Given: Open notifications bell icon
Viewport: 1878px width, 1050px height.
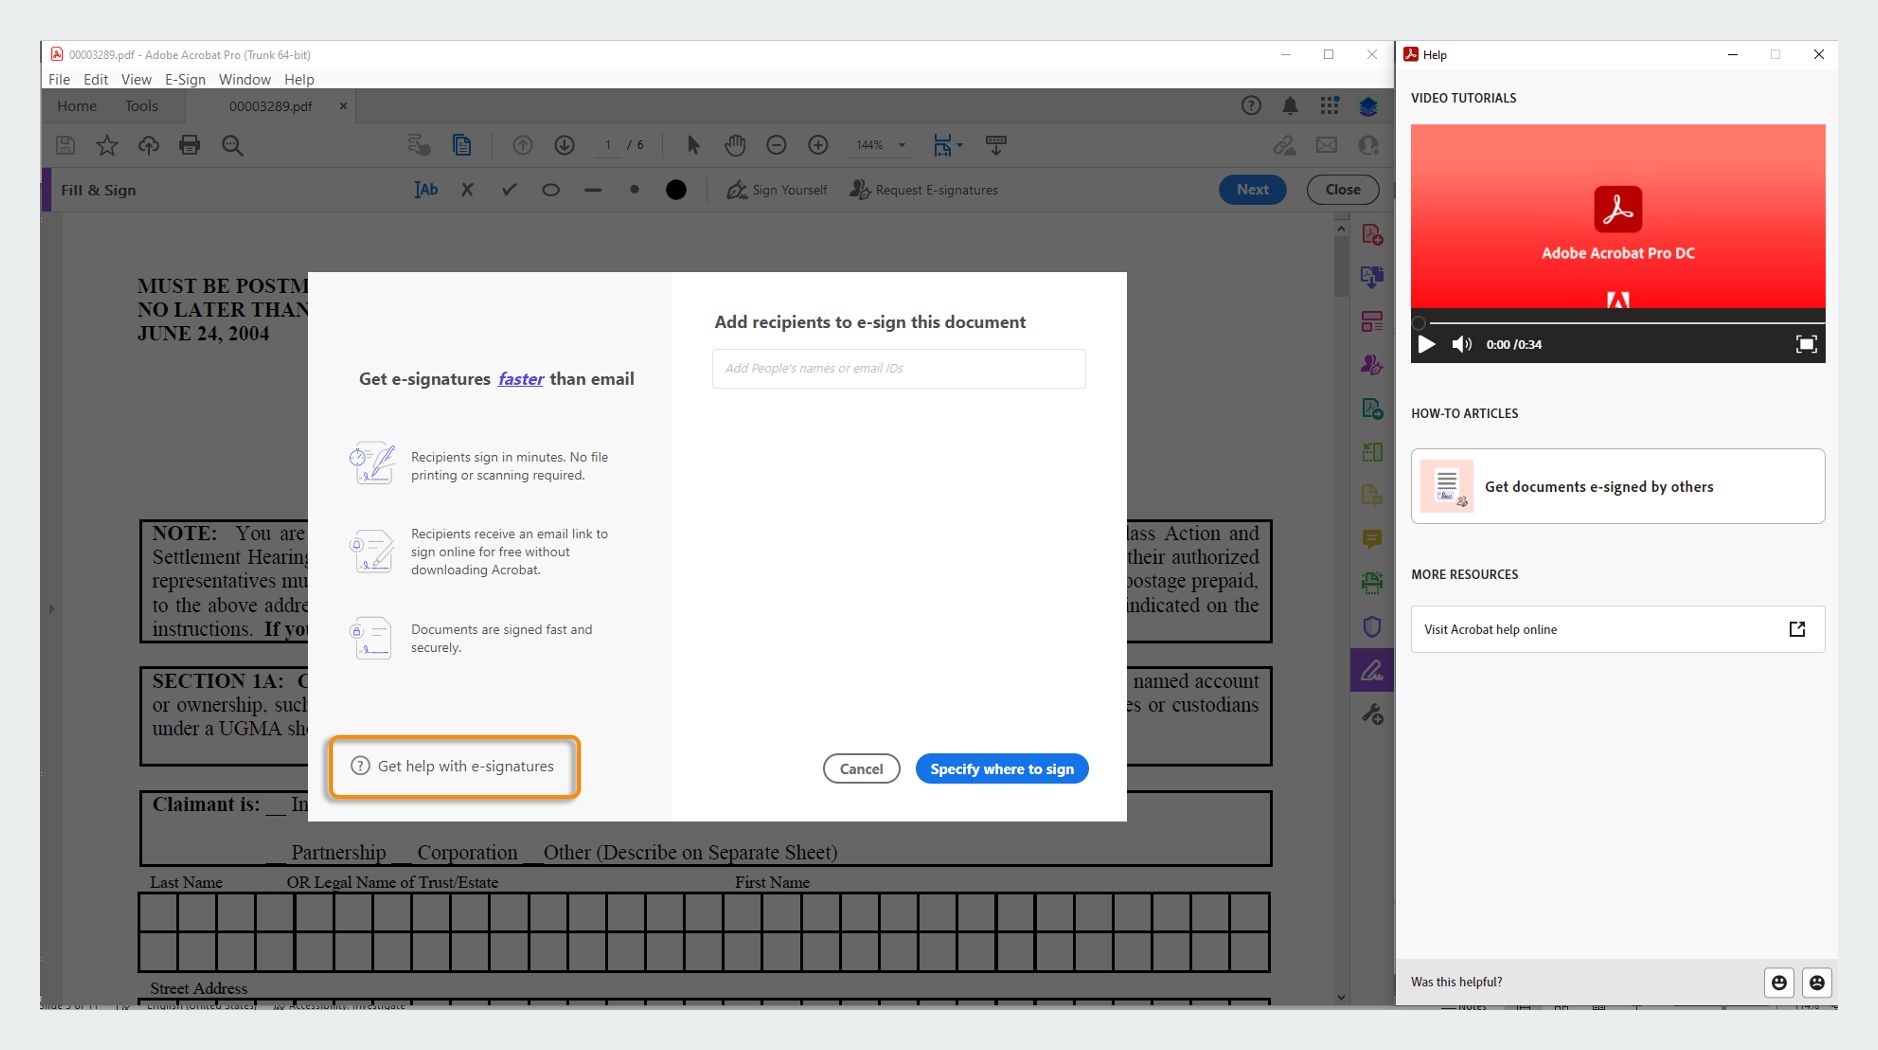Looking at the screenshot, I should pyautogui.click(x=1290, y=105).
